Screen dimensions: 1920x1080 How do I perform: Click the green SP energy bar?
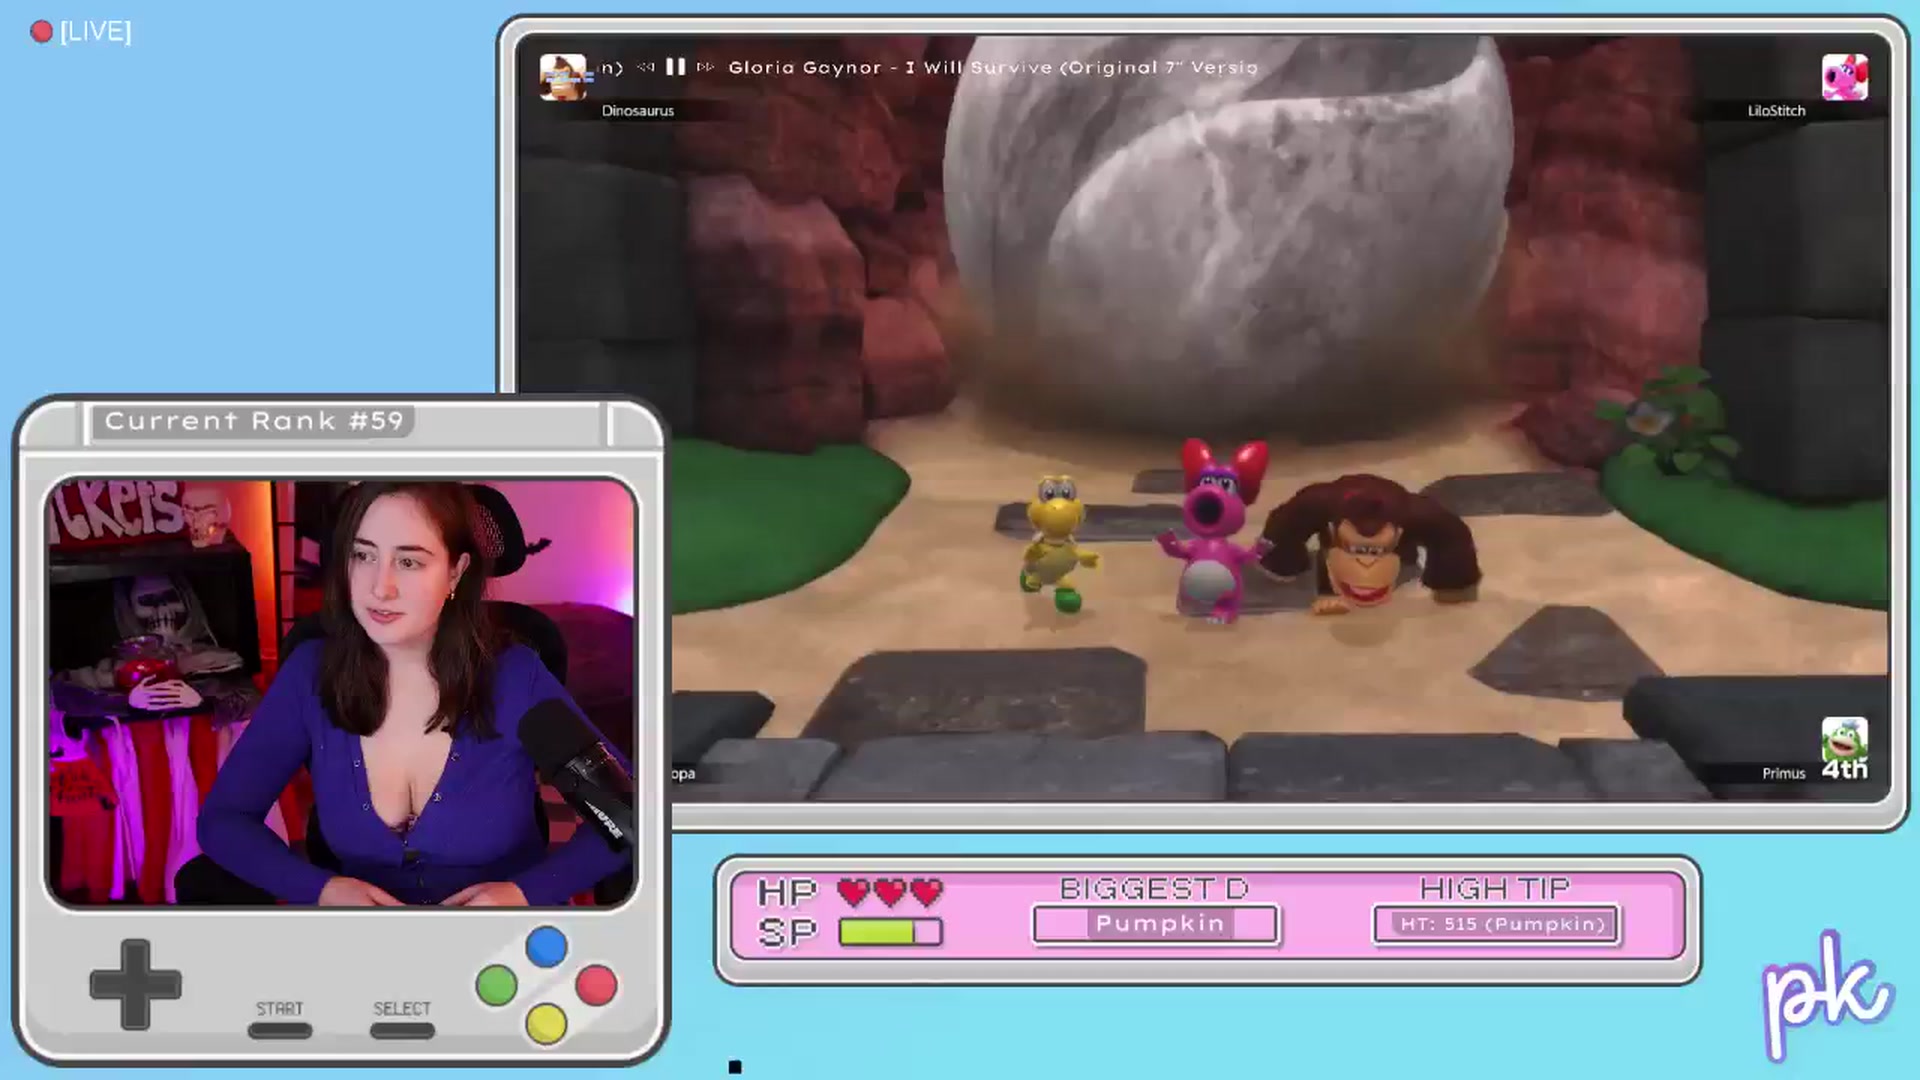[x=890, y=932]
